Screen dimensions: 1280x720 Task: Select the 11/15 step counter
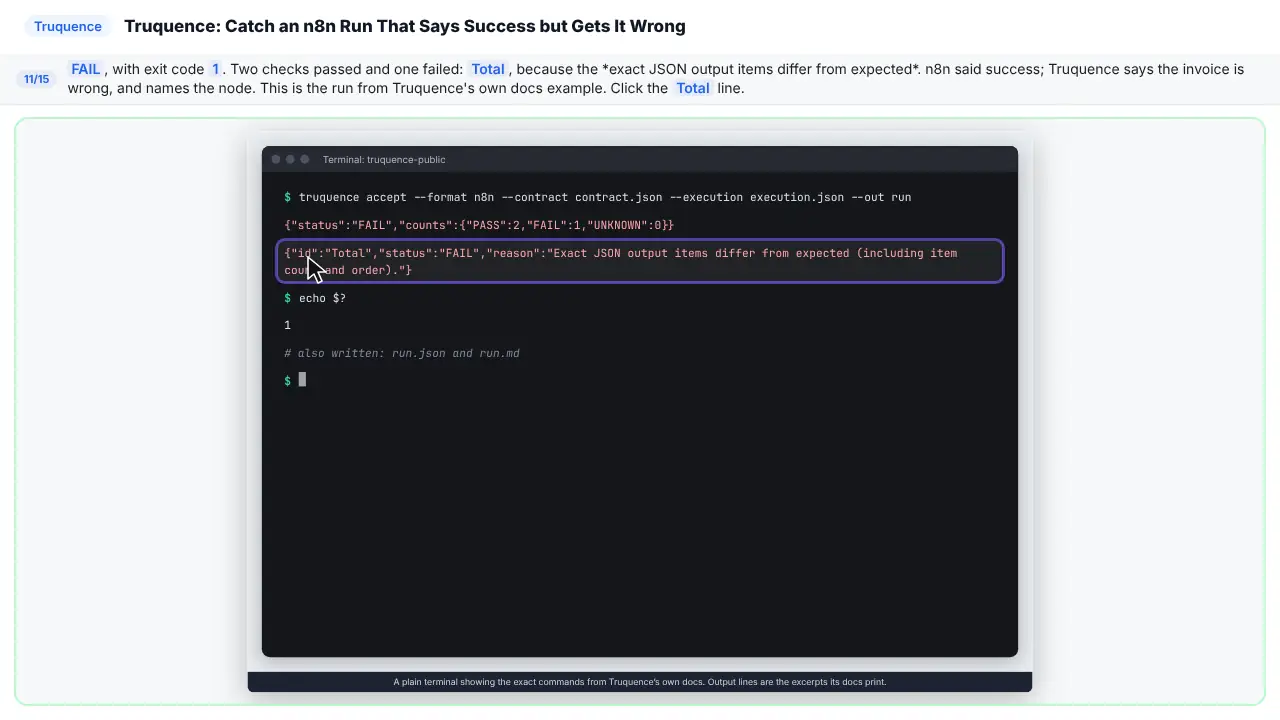click(36, 79)
